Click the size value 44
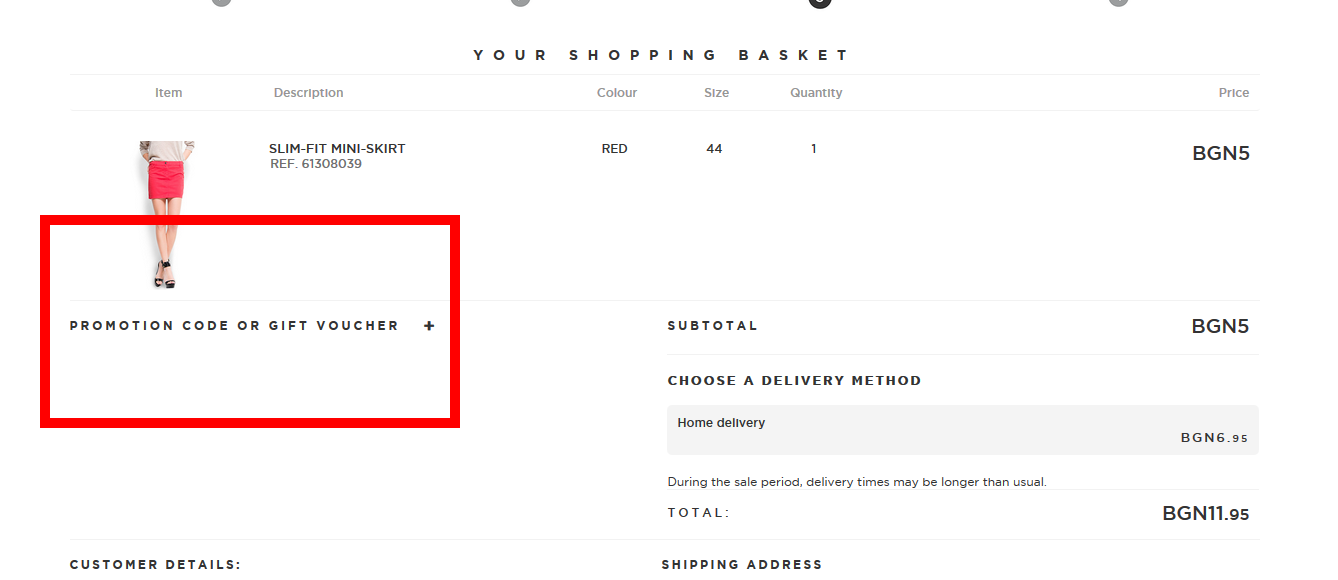Screen dimensions: 1338x580 pyautogui.click(x=714, y=149)
